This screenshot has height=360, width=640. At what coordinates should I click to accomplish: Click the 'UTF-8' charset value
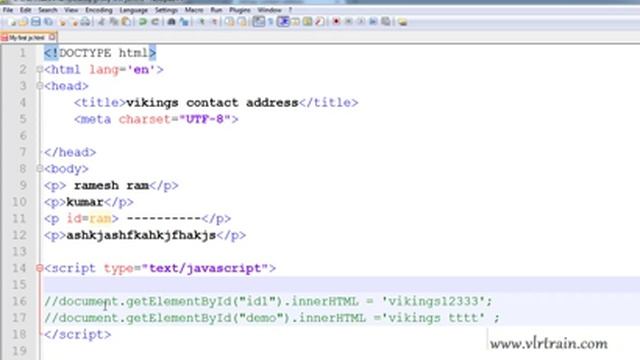point(205,119)
